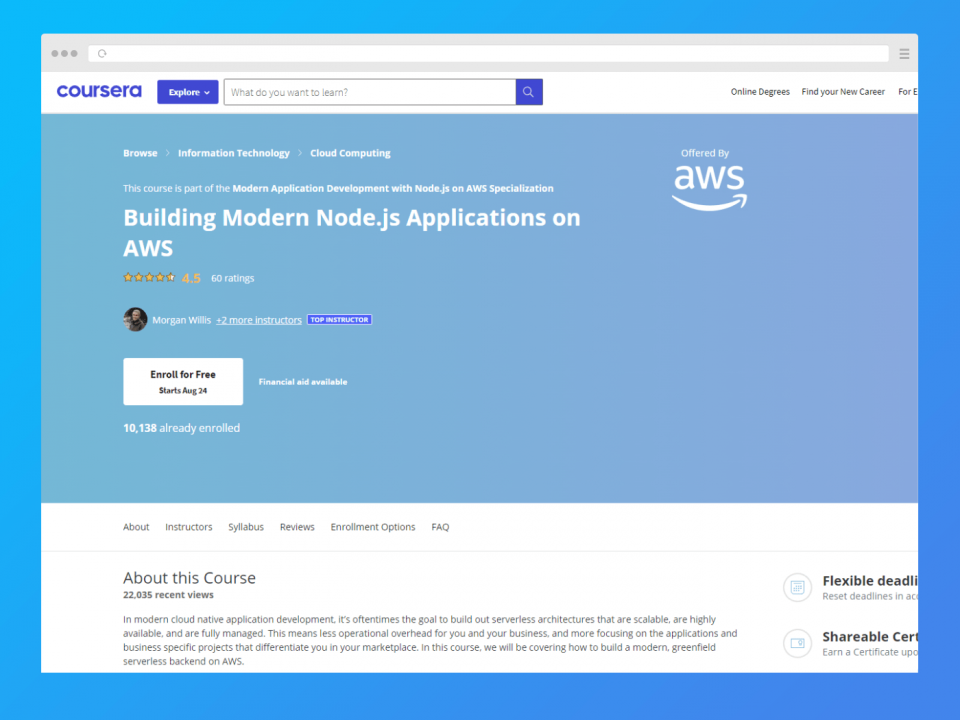960x720 pixels.
Task: Click the Coursera logo
Action: (99, 91)
